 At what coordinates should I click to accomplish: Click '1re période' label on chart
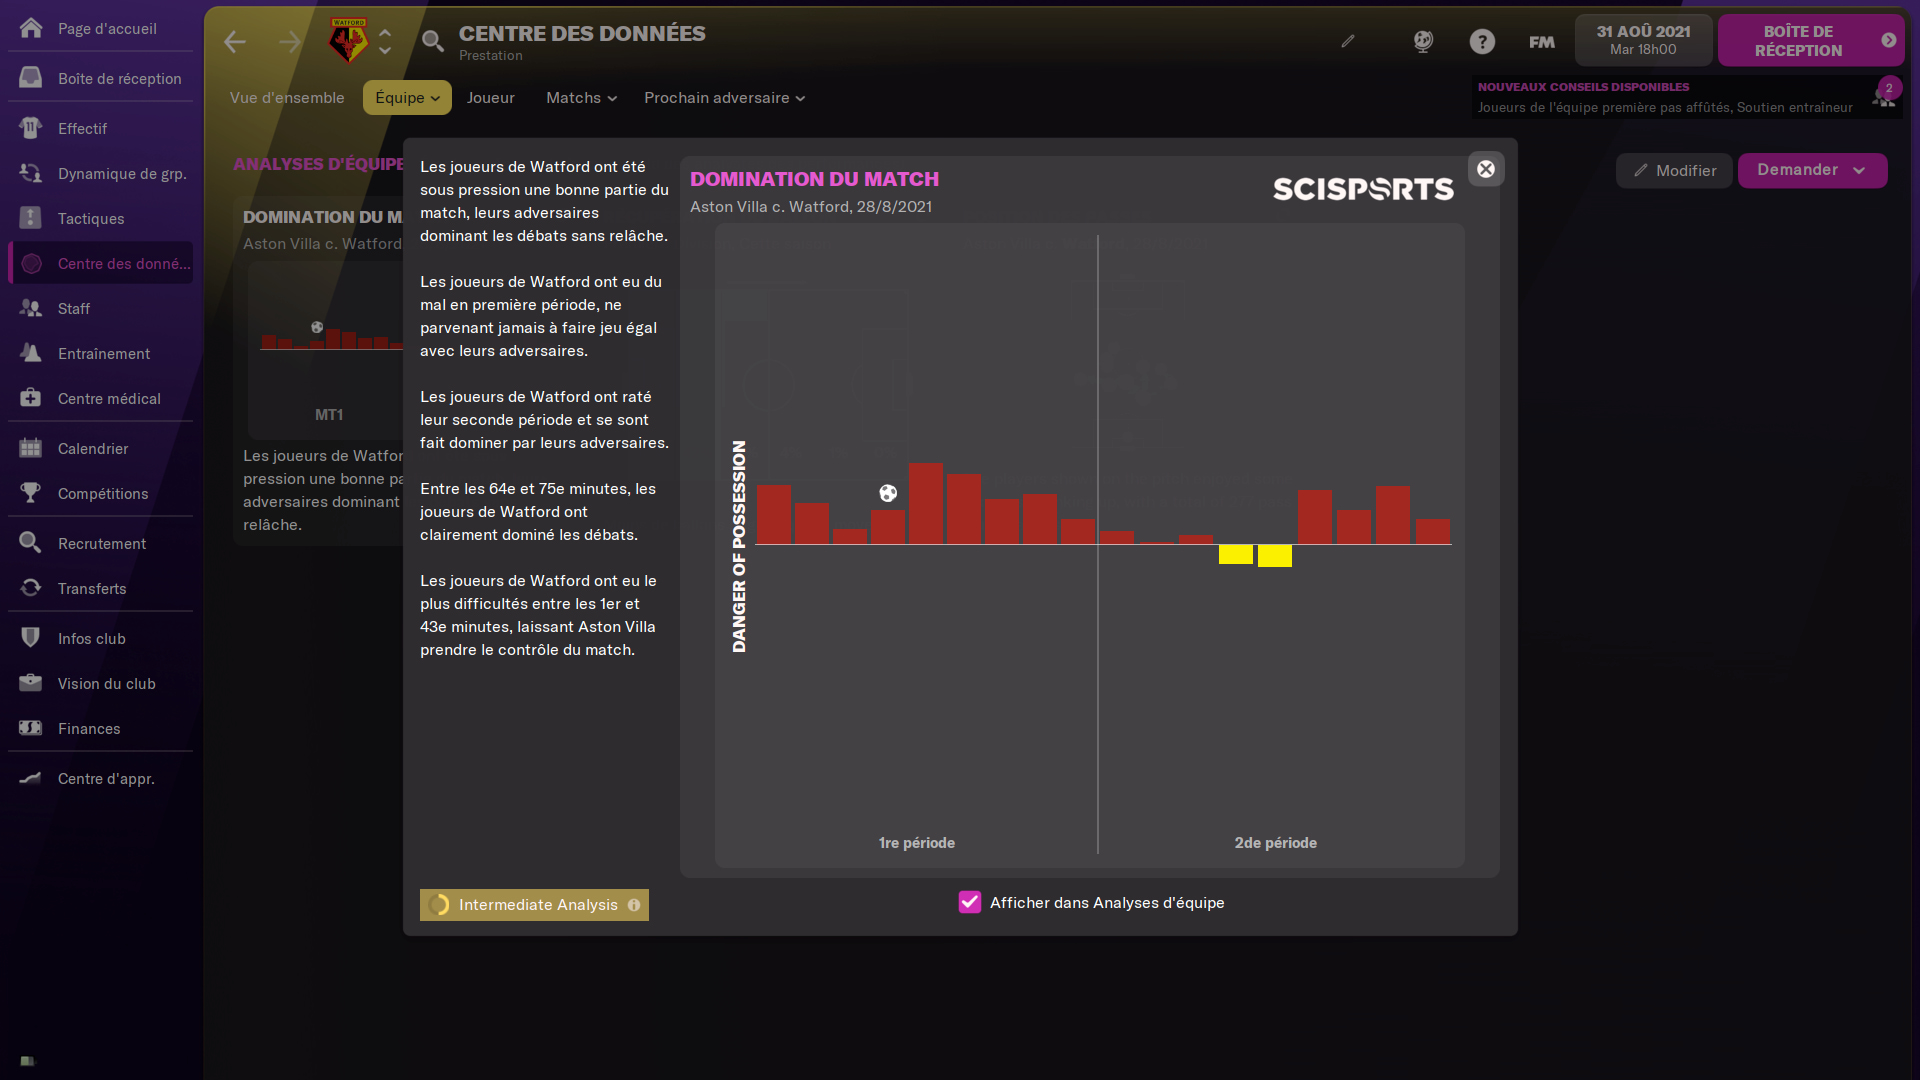pos(916,843)
